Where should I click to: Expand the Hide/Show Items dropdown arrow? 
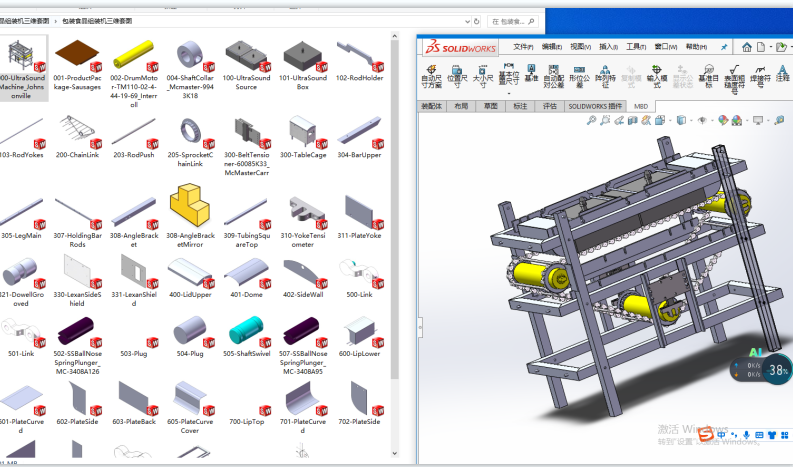pyautogui.click(x=712, y=120)
